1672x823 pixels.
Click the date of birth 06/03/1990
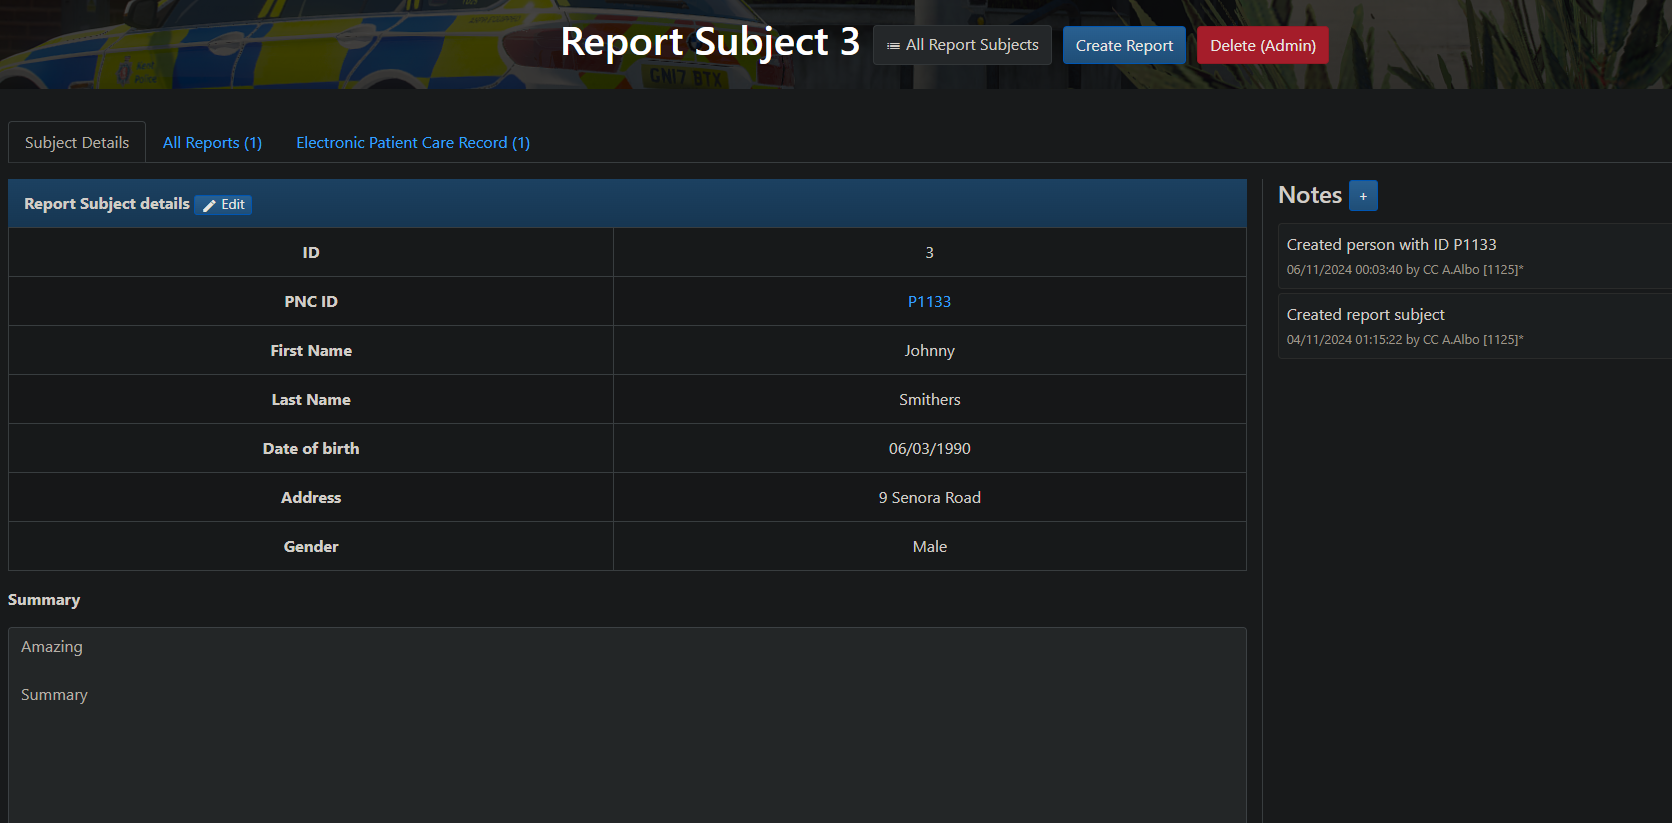pyautogui.click(x=929, y=449)
